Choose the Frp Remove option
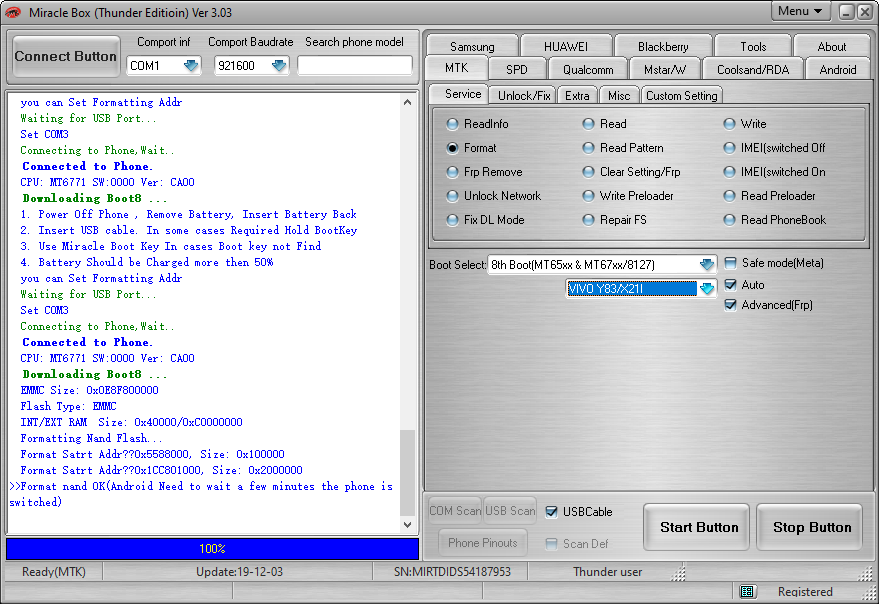This screenshot has height=604, width=879. tap(484, 172)
